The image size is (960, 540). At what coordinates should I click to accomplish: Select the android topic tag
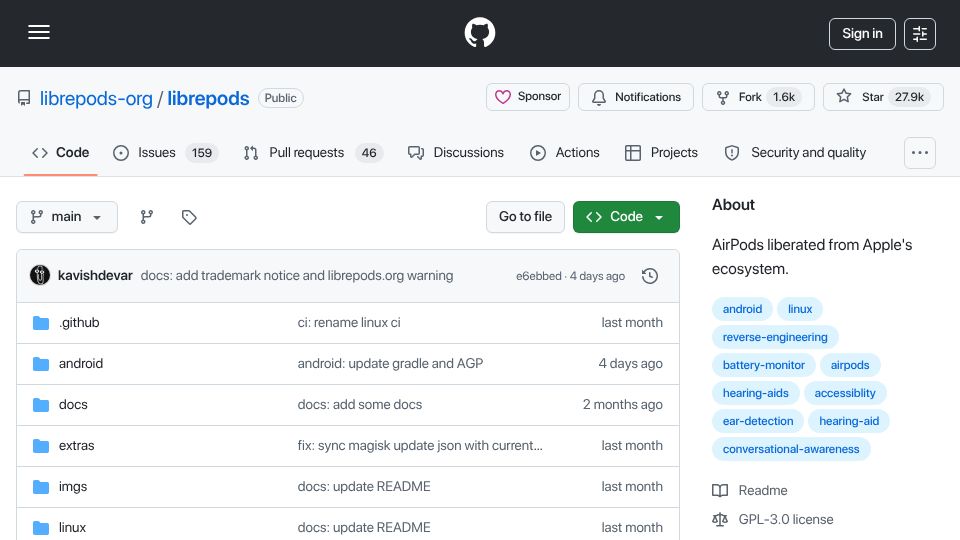(x=742, y=309)
